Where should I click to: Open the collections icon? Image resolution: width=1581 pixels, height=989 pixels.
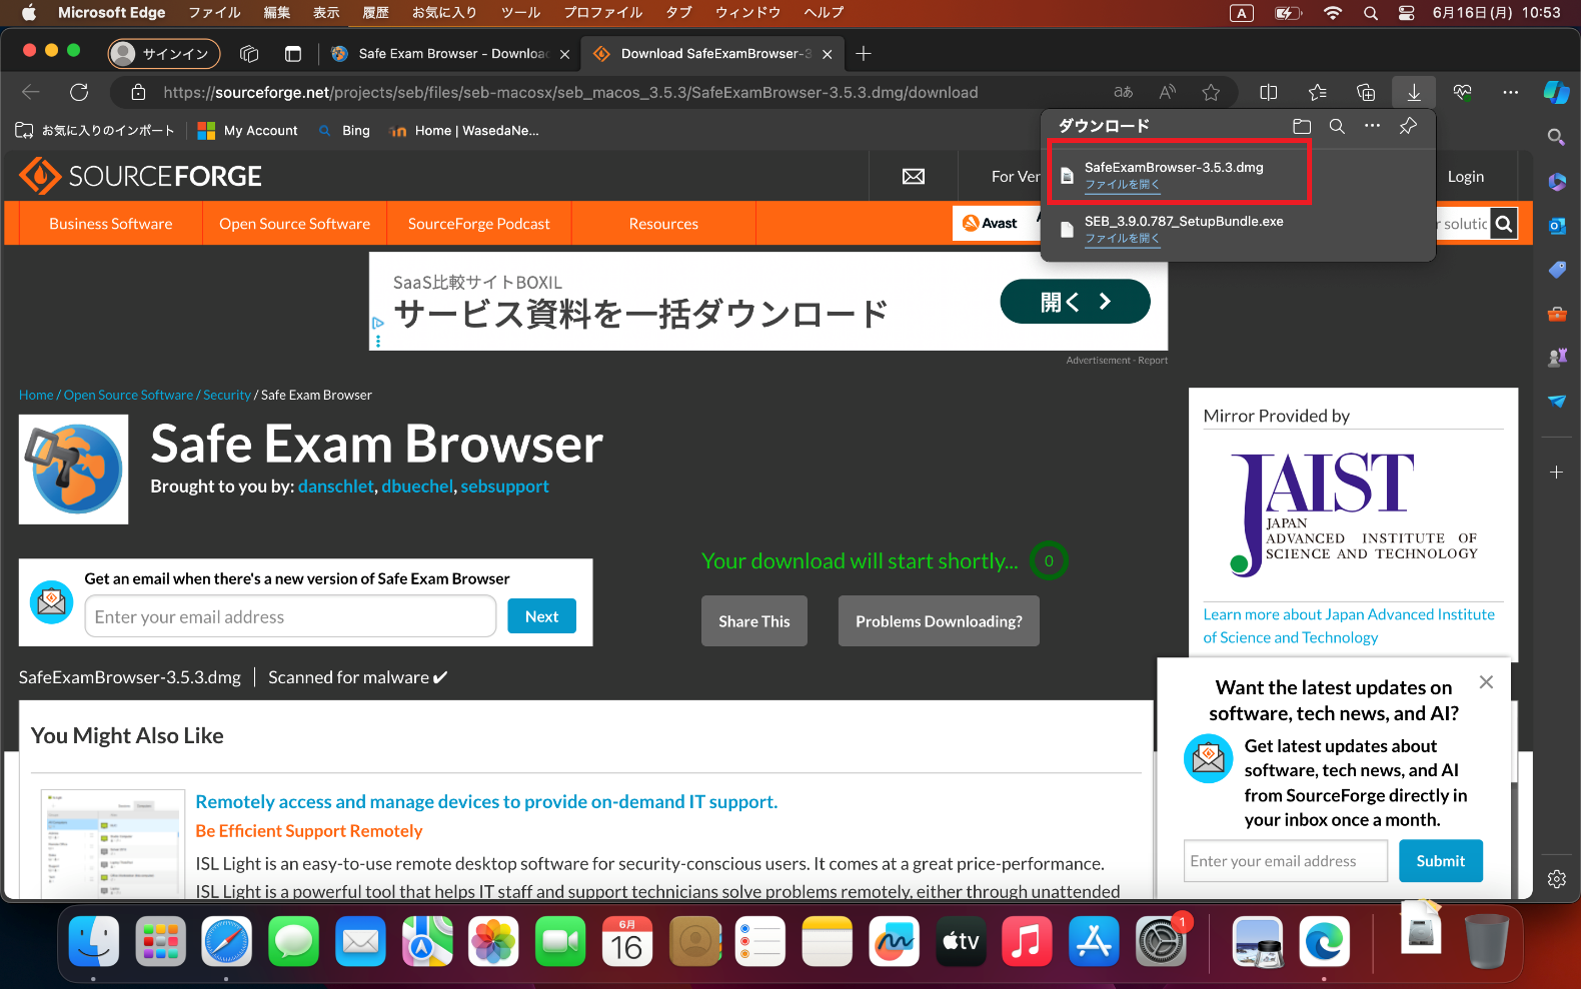(1365, 92)
